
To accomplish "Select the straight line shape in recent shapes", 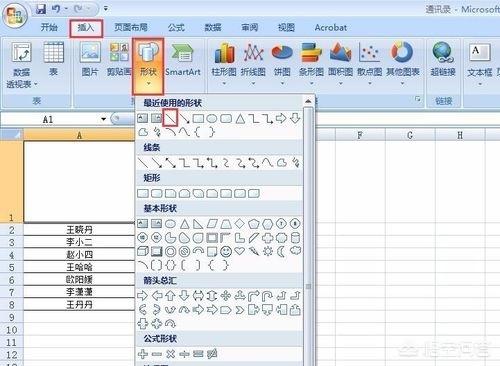I will pyautogui.click(x=170, y=118).
